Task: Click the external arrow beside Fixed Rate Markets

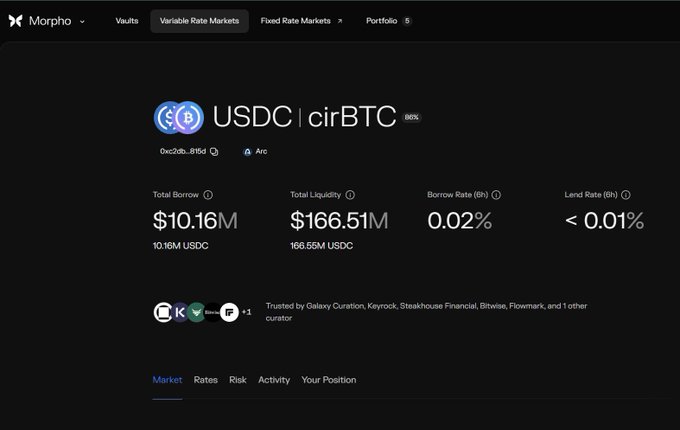Action: 340,21
